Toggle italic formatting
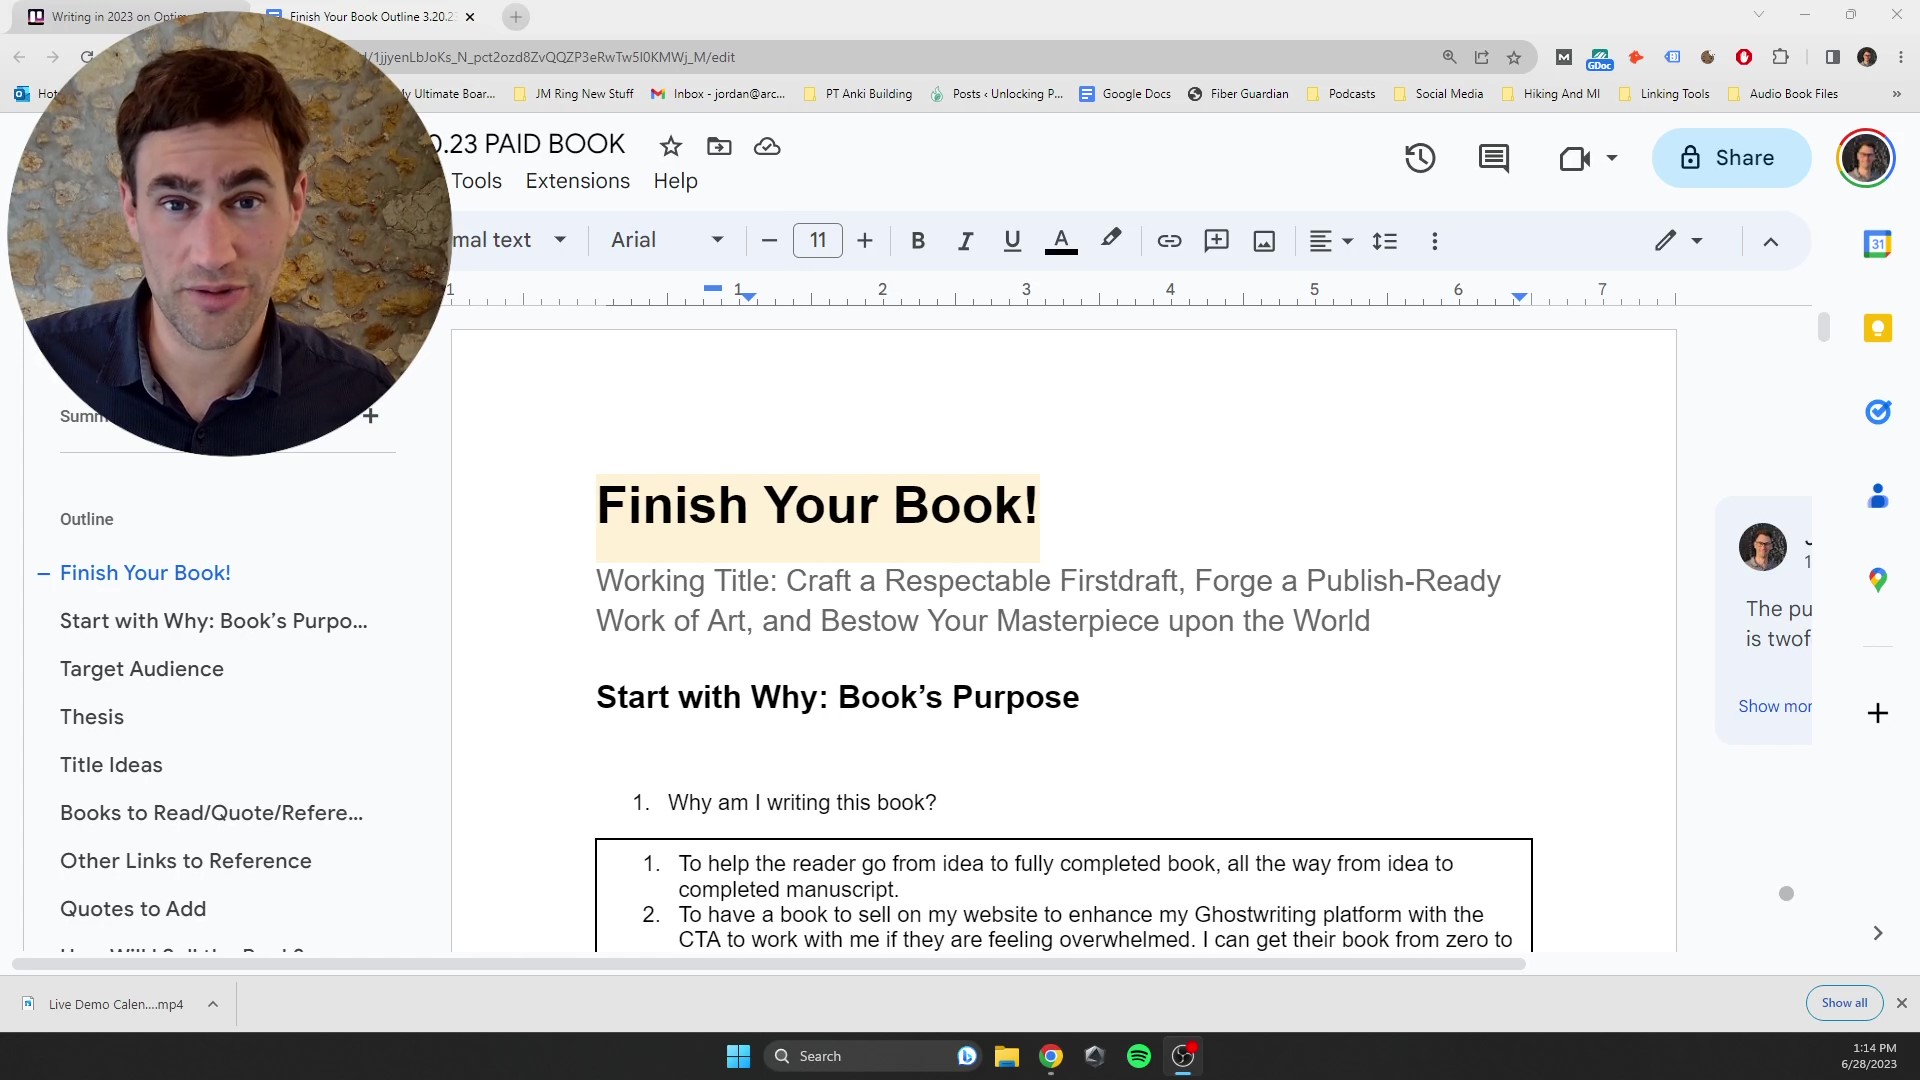Screen dimensions: 1920x1080 coord(965,241)
